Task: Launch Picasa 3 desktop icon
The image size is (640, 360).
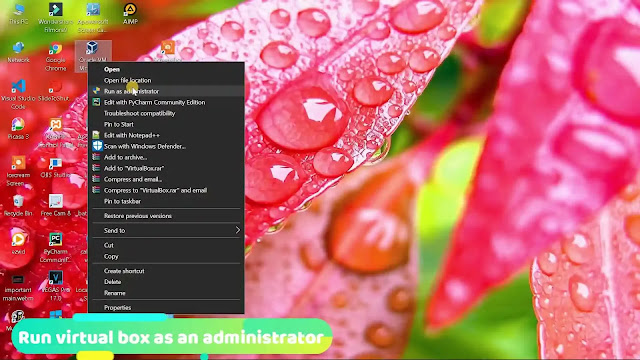Action: (x=18, y=129)
